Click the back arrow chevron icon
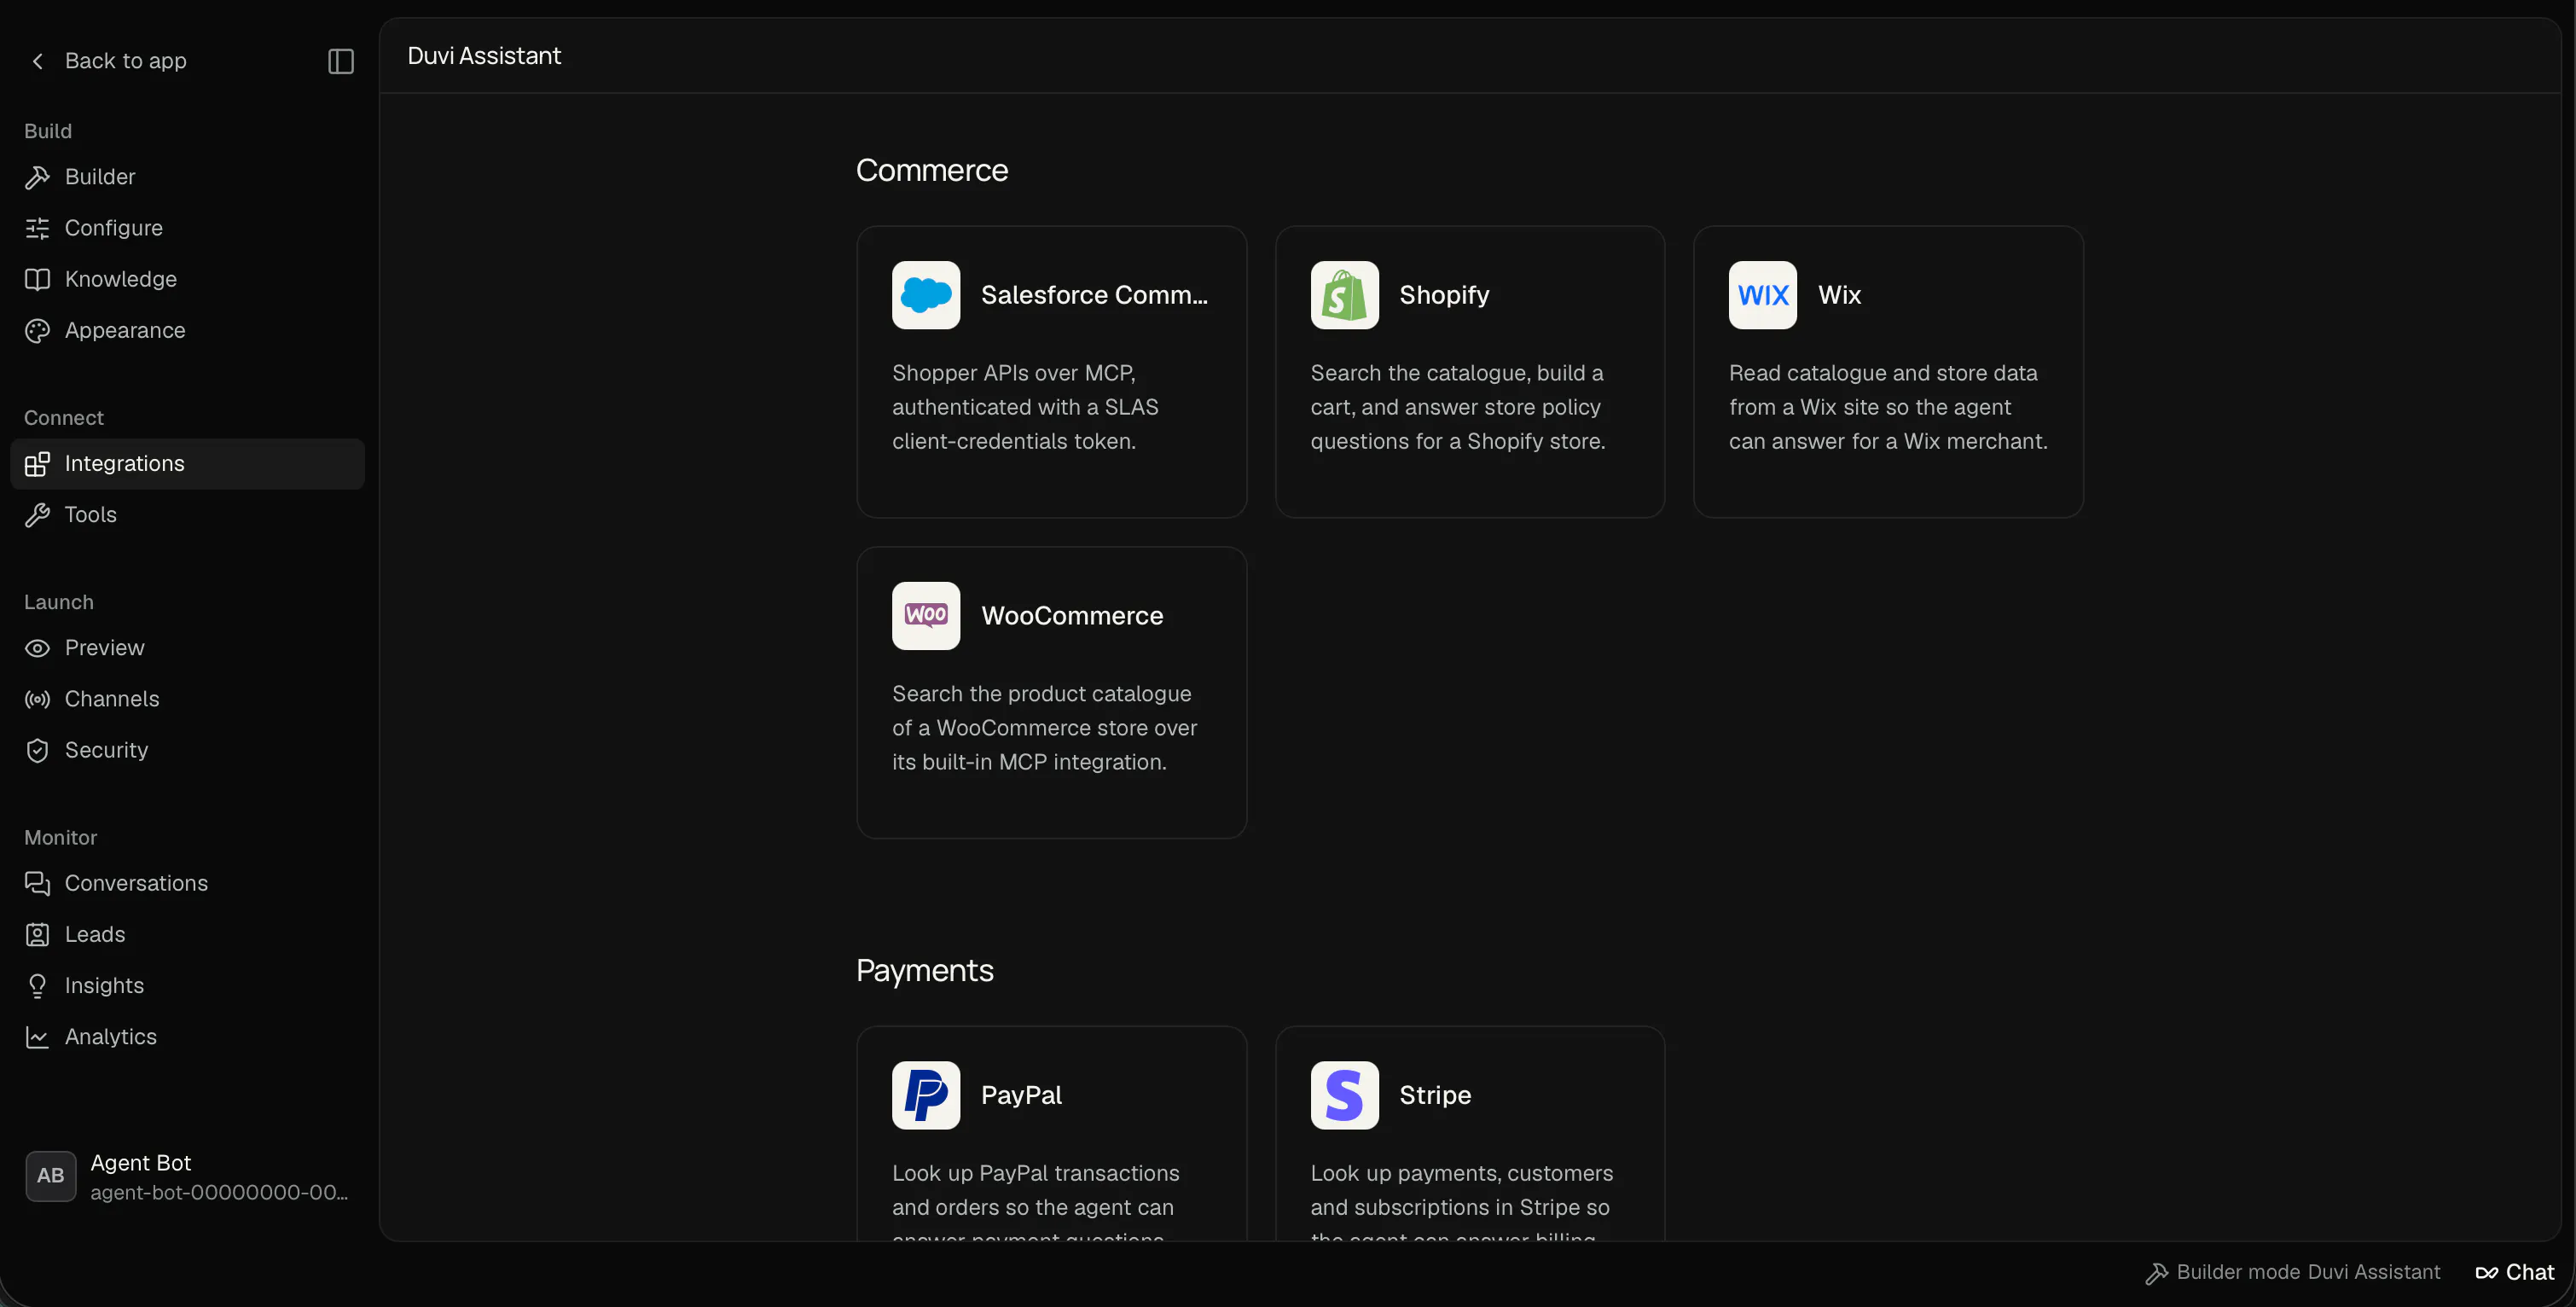This screenshot has height=1307, width=2576. click(38, 61)
